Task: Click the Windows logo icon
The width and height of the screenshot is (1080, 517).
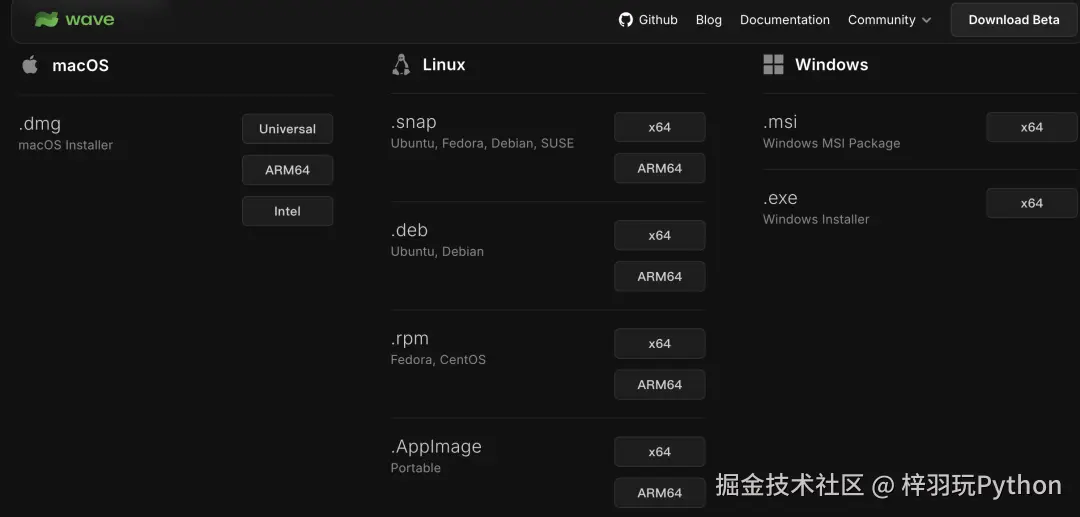Action: (x=773, y=65)
